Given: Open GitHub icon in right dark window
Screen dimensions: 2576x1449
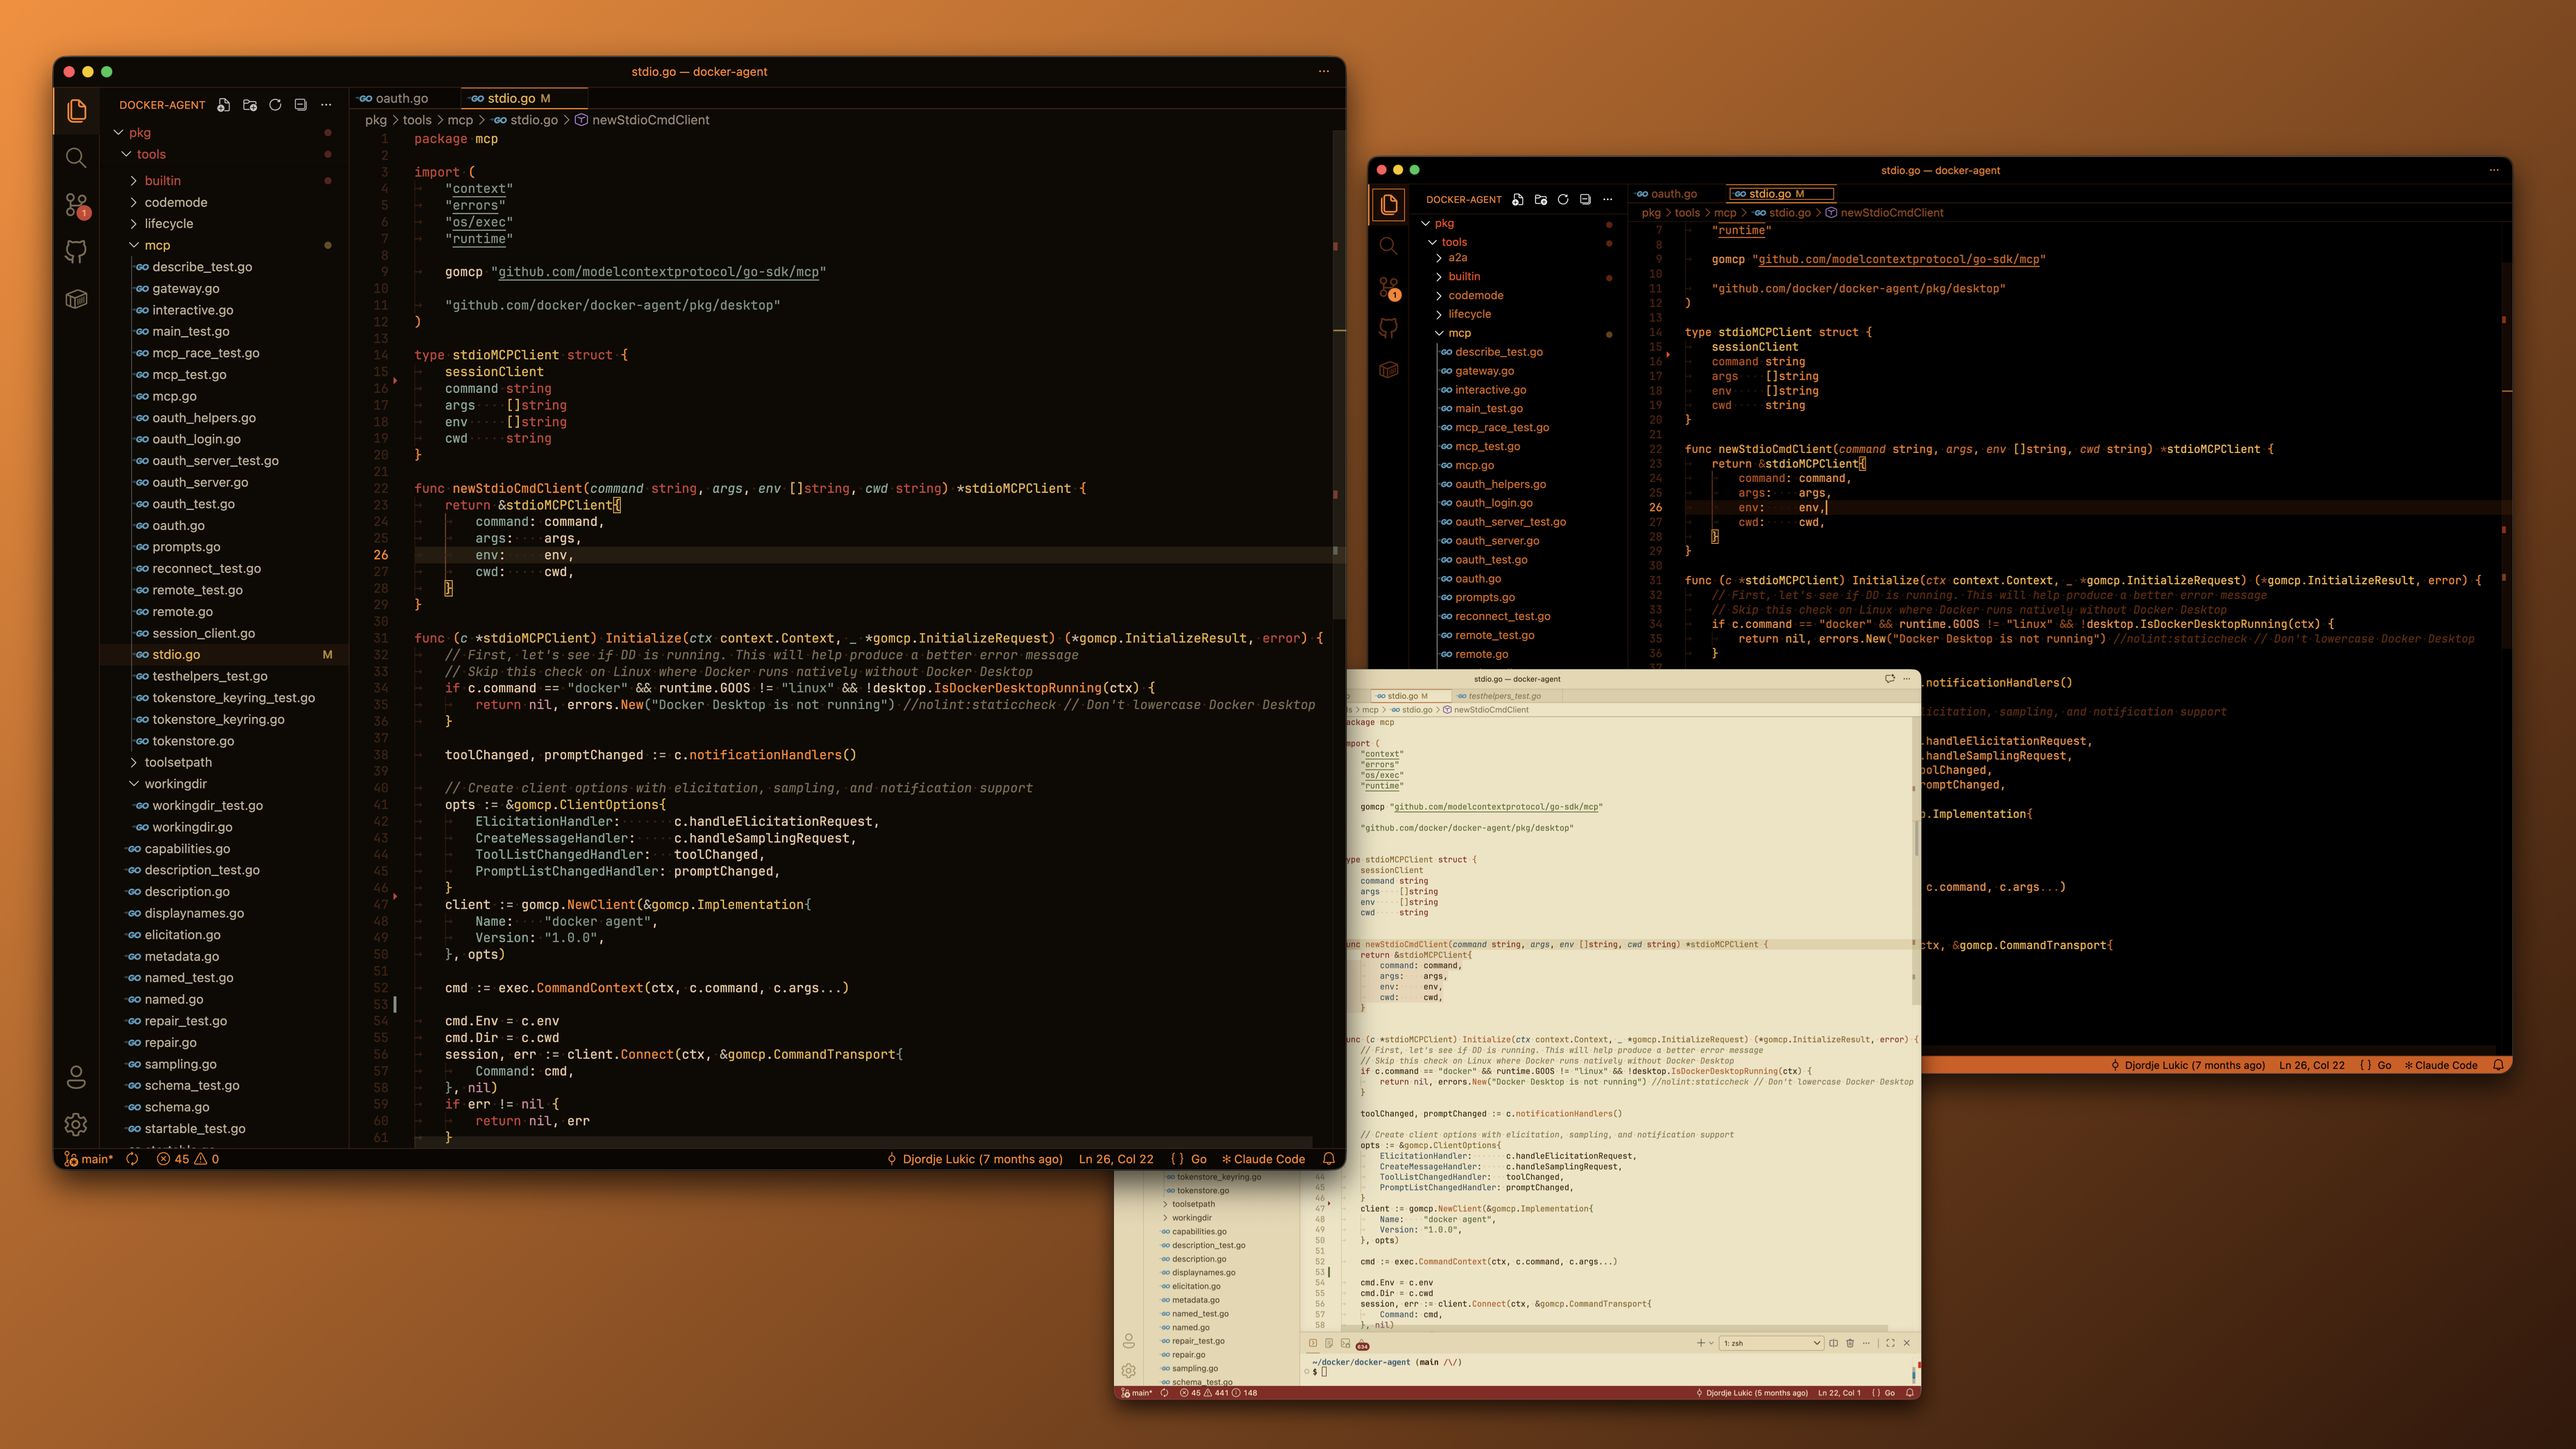Looking at the screenshot, I should (x=1388, y=328).
